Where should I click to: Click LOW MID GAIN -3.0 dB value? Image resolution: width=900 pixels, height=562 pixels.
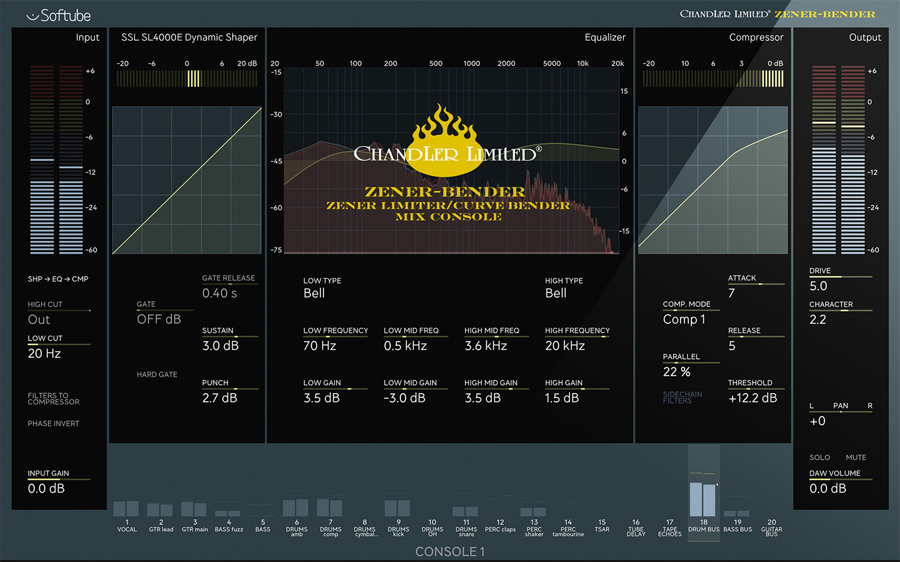tap(404, 398)
